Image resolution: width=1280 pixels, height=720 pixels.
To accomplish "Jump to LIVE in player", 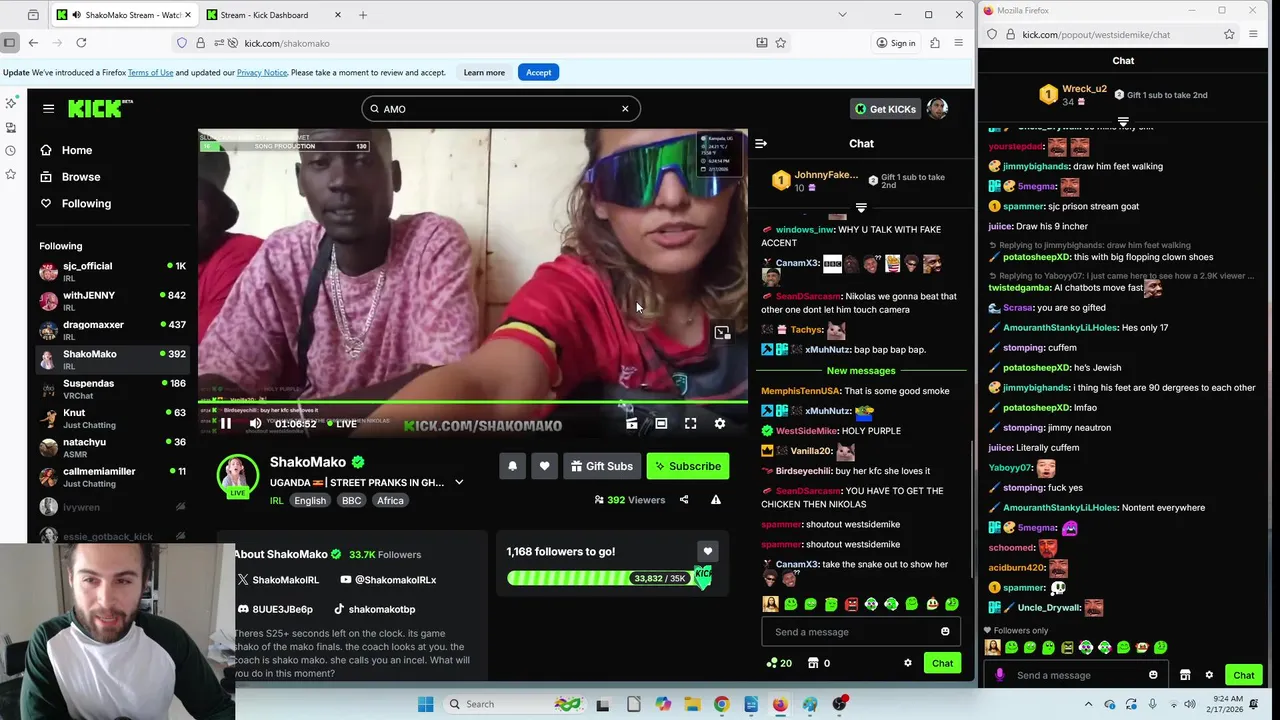I will [342, 424].
